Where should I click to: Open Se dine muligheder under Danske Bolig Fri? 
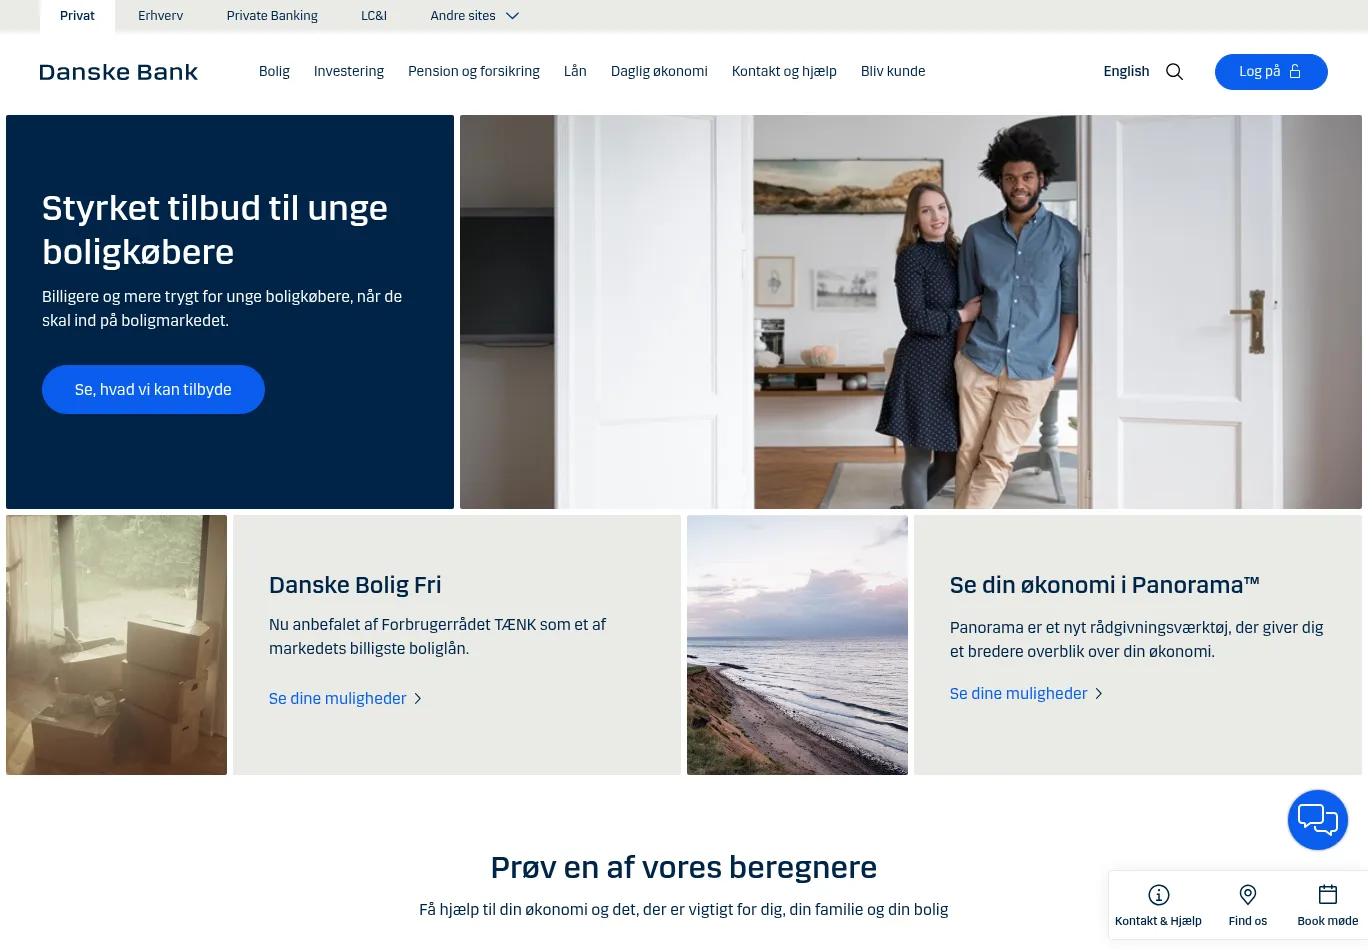[x=338, y=699]
